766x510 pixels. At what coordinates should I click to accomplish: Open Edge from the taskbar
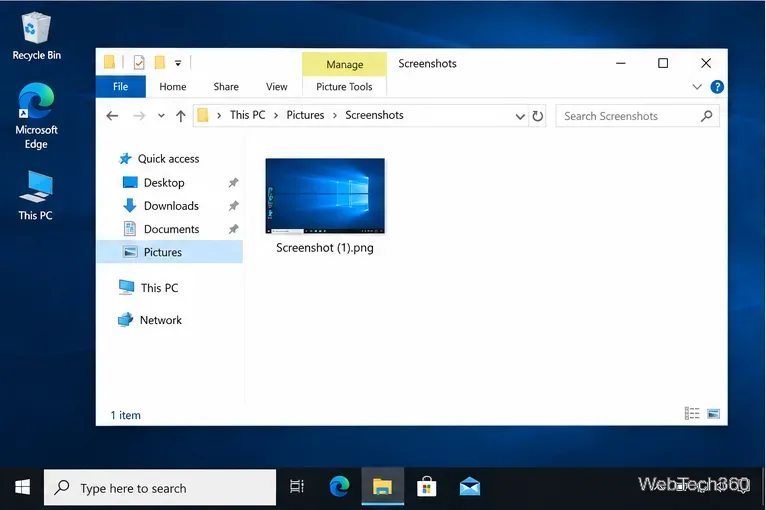pos(340,487)
